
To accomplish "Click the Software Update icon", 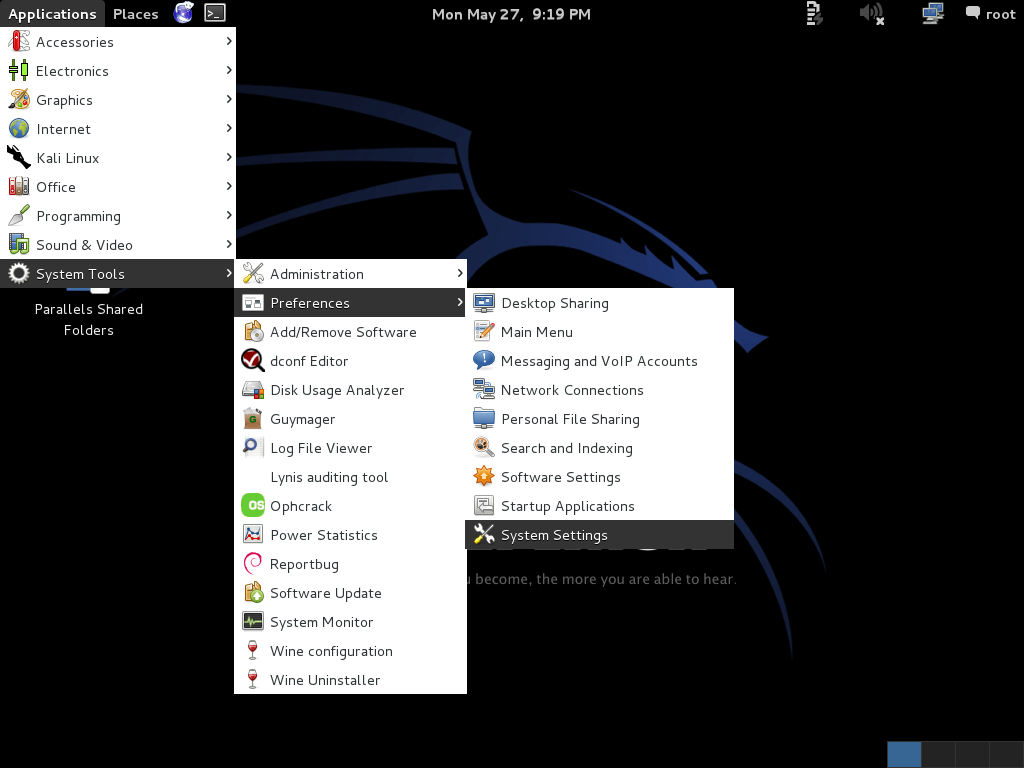I will coord(253,593).
